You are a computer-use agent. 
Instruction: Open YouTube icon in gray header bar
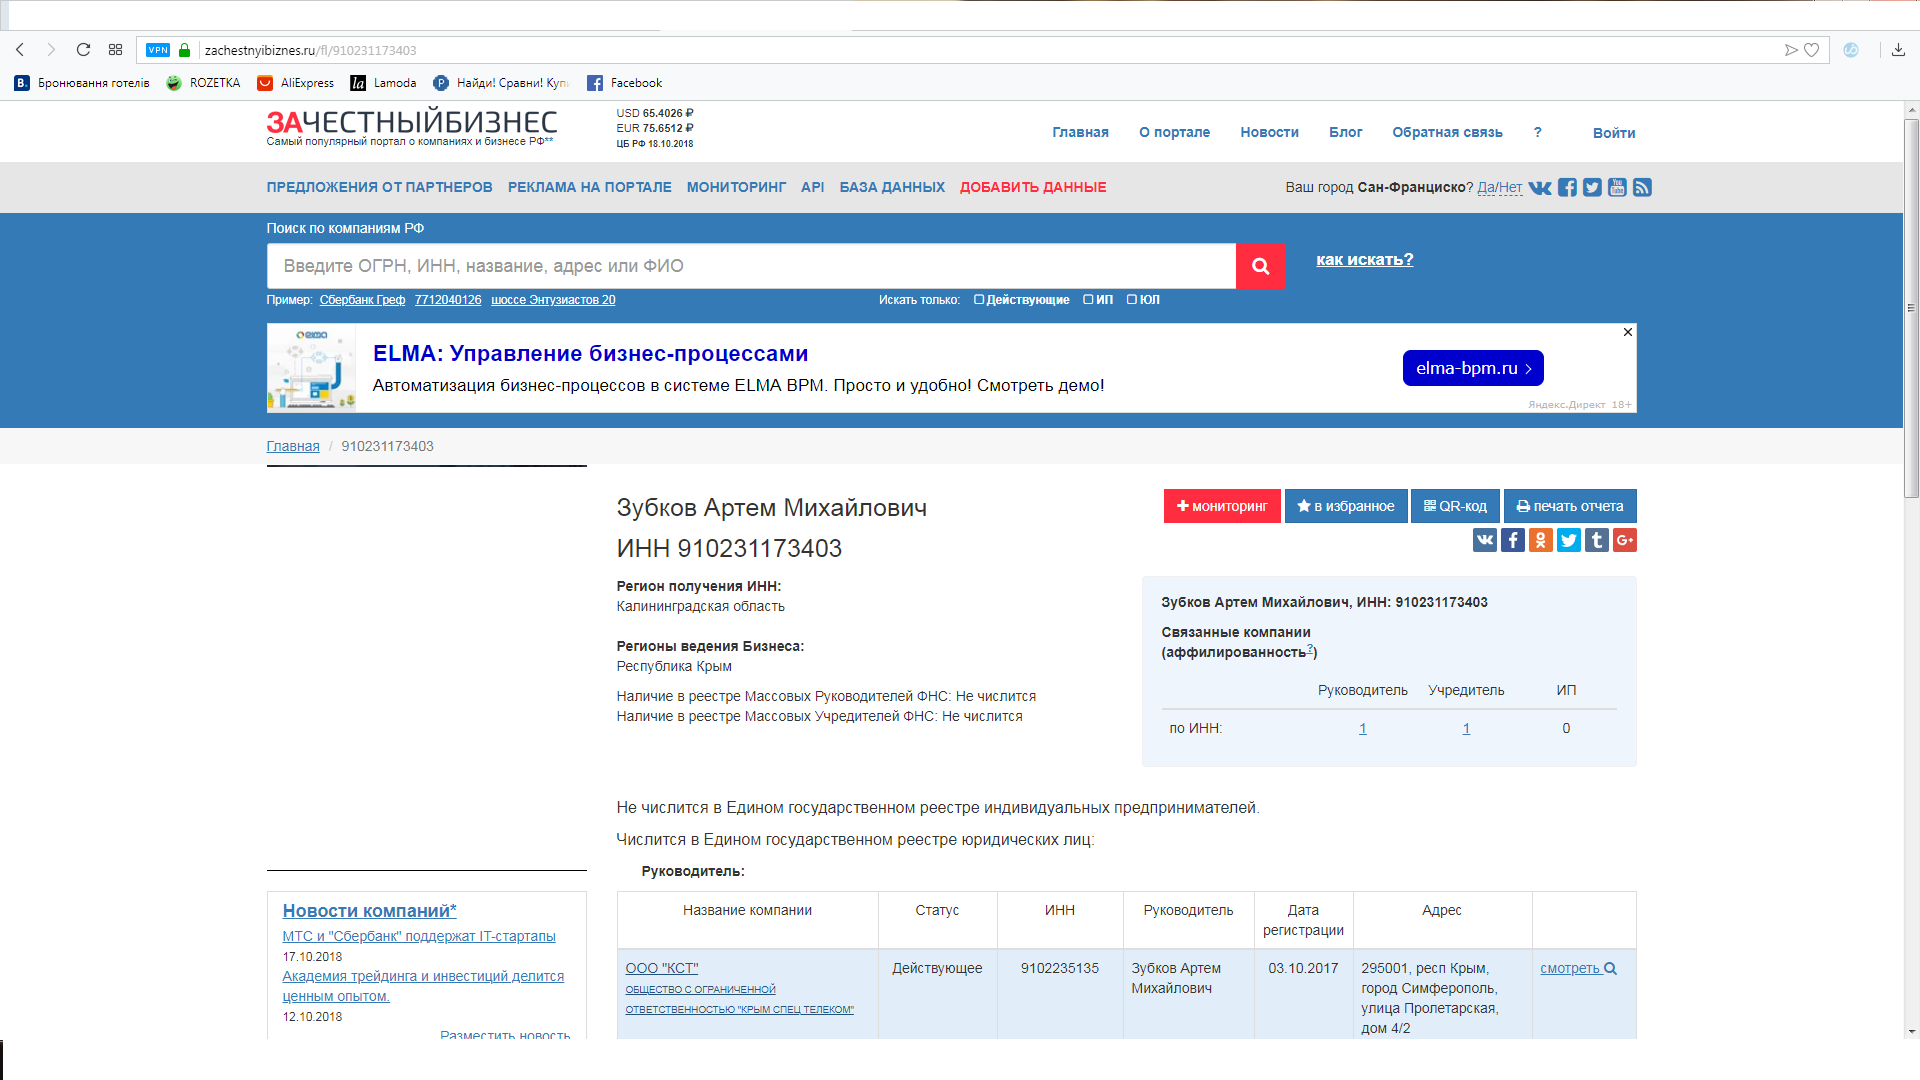[1617, 187]
